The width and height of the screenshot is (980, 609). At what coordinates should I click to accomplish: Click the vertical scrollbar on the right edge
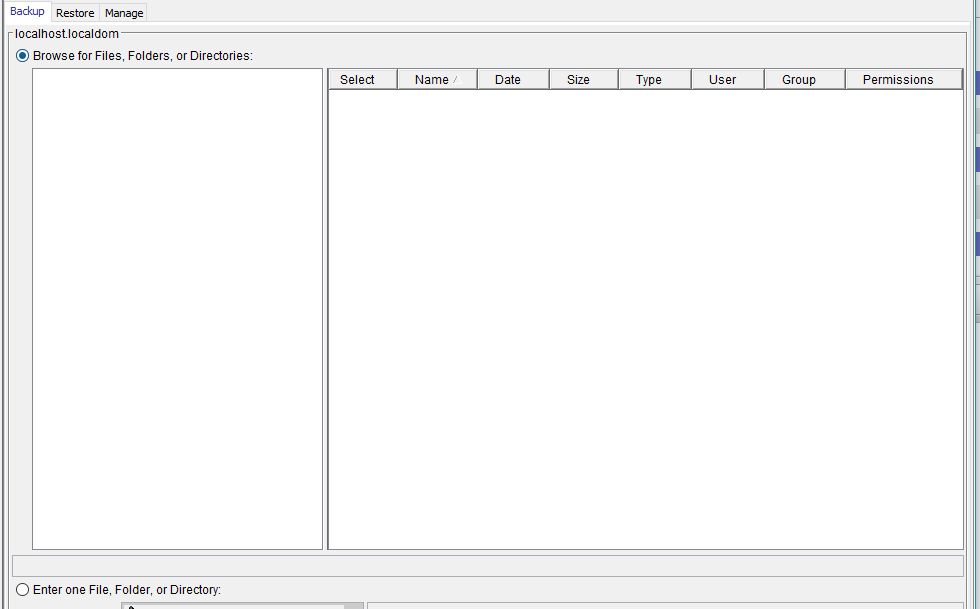[x=975, y=300]
